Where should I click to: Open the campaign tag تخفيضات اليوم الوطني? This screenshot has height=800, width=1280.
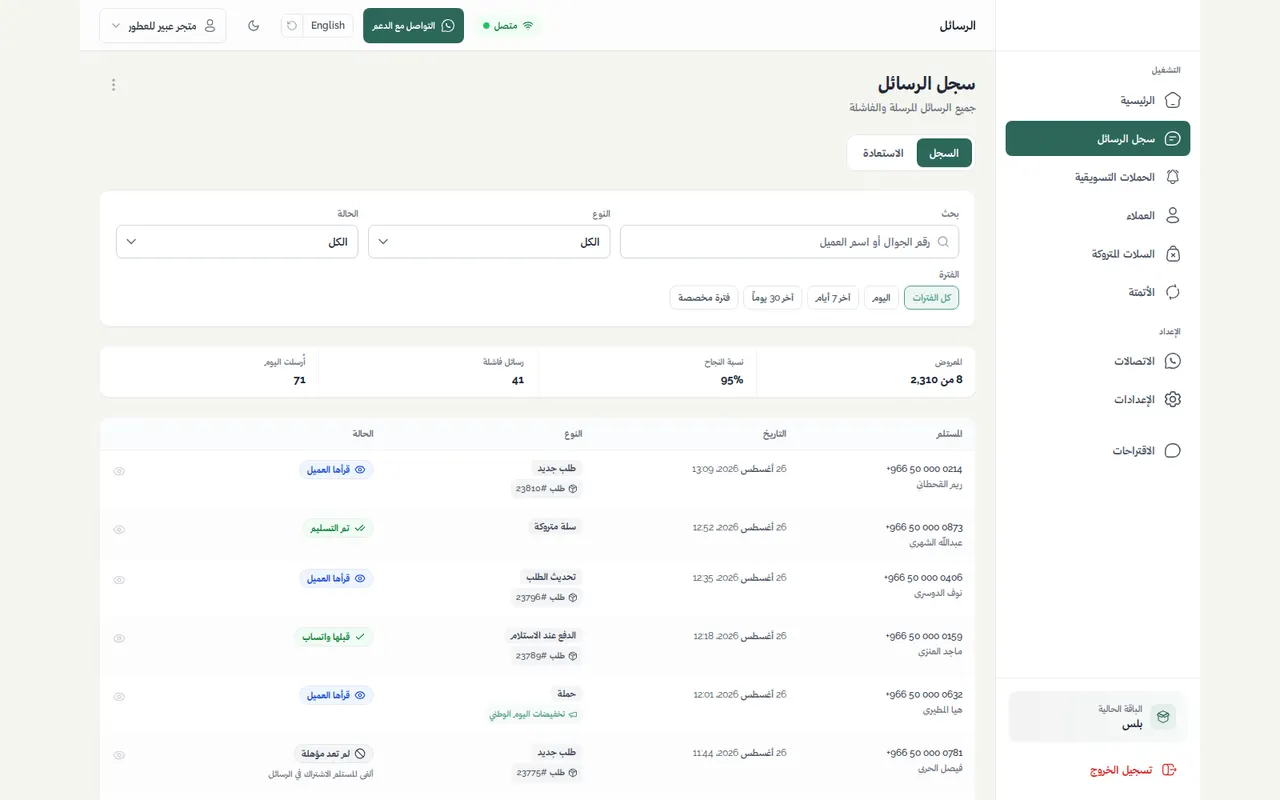tap(534, 715)
